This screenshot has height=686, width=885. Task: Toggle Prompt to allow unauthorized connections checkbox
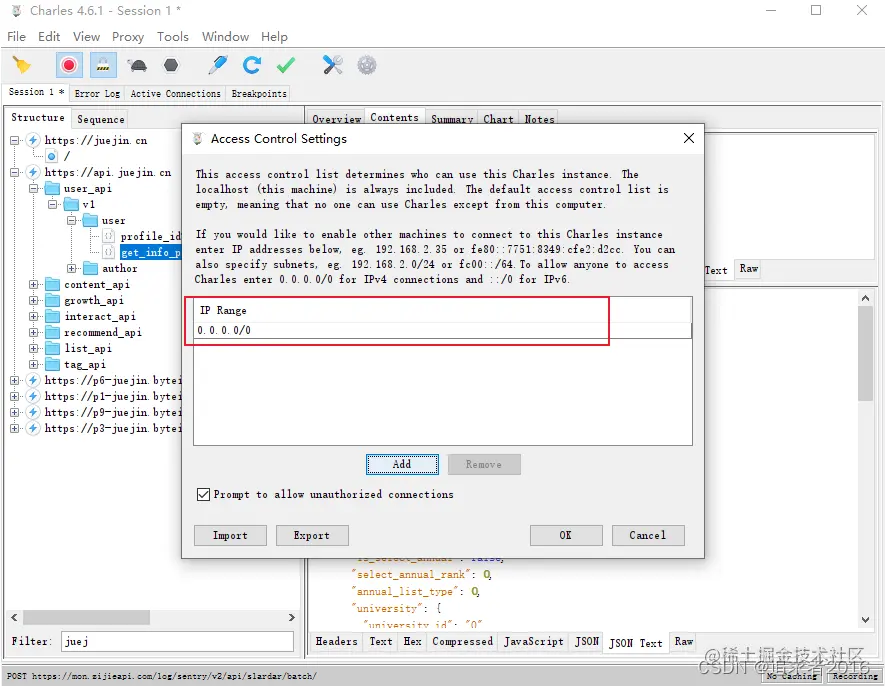pyautogui.click(x=203, y=495)
